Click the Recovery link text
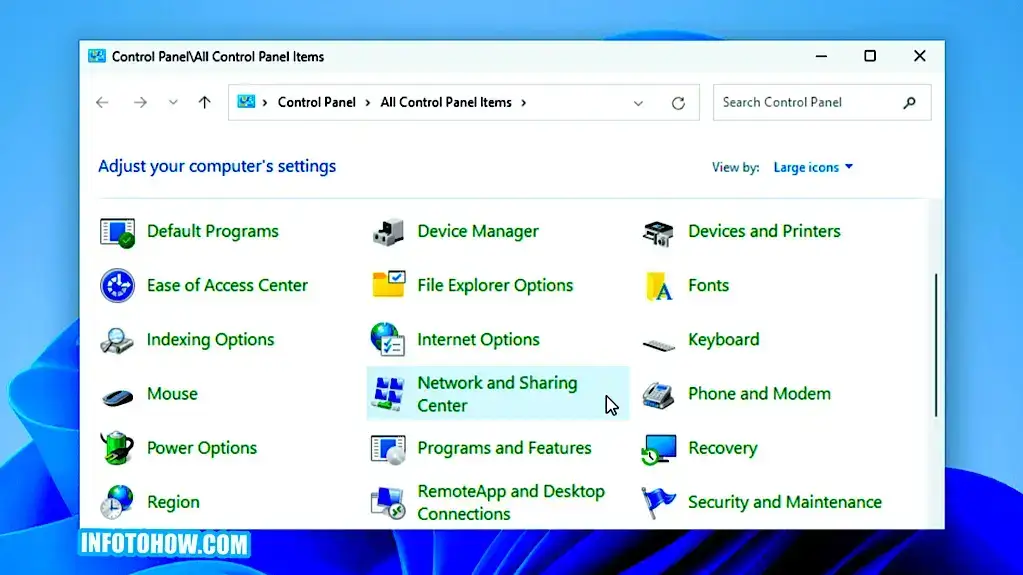Image resolution: width=1023 pixels, height=575 pixels. (723, 448)
